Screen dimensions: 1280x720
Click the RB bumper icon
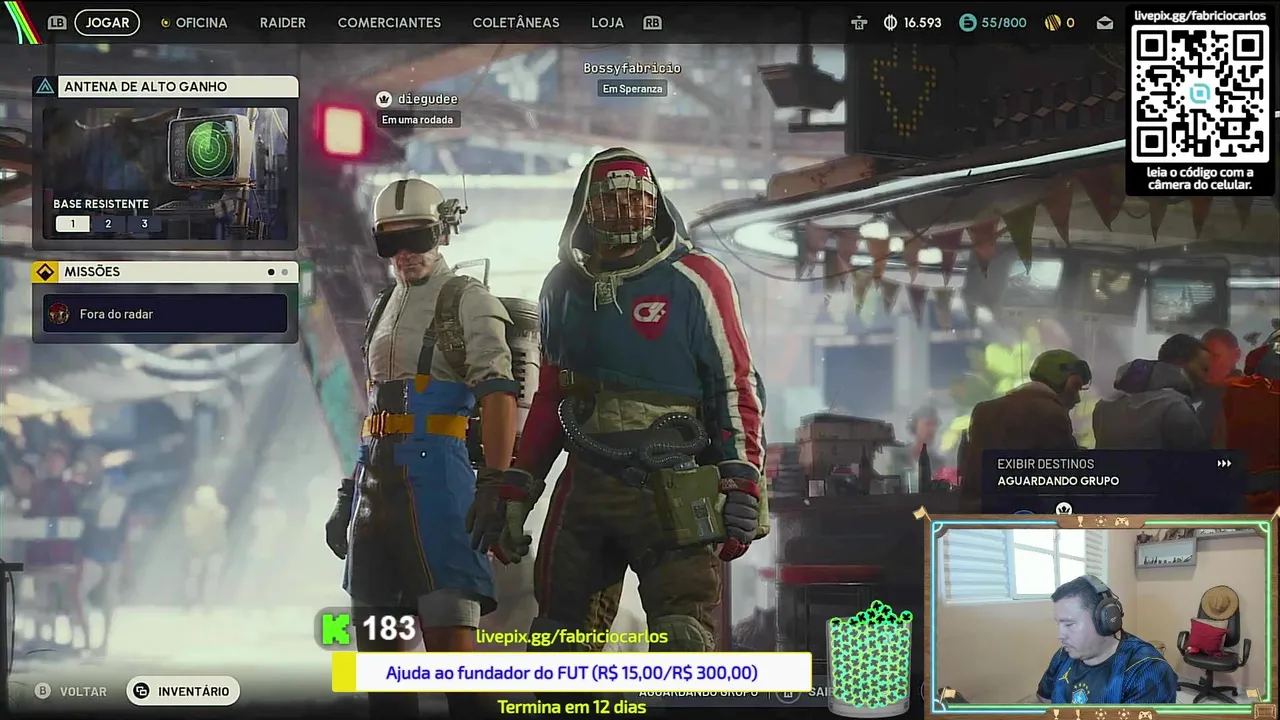point(652,22)
